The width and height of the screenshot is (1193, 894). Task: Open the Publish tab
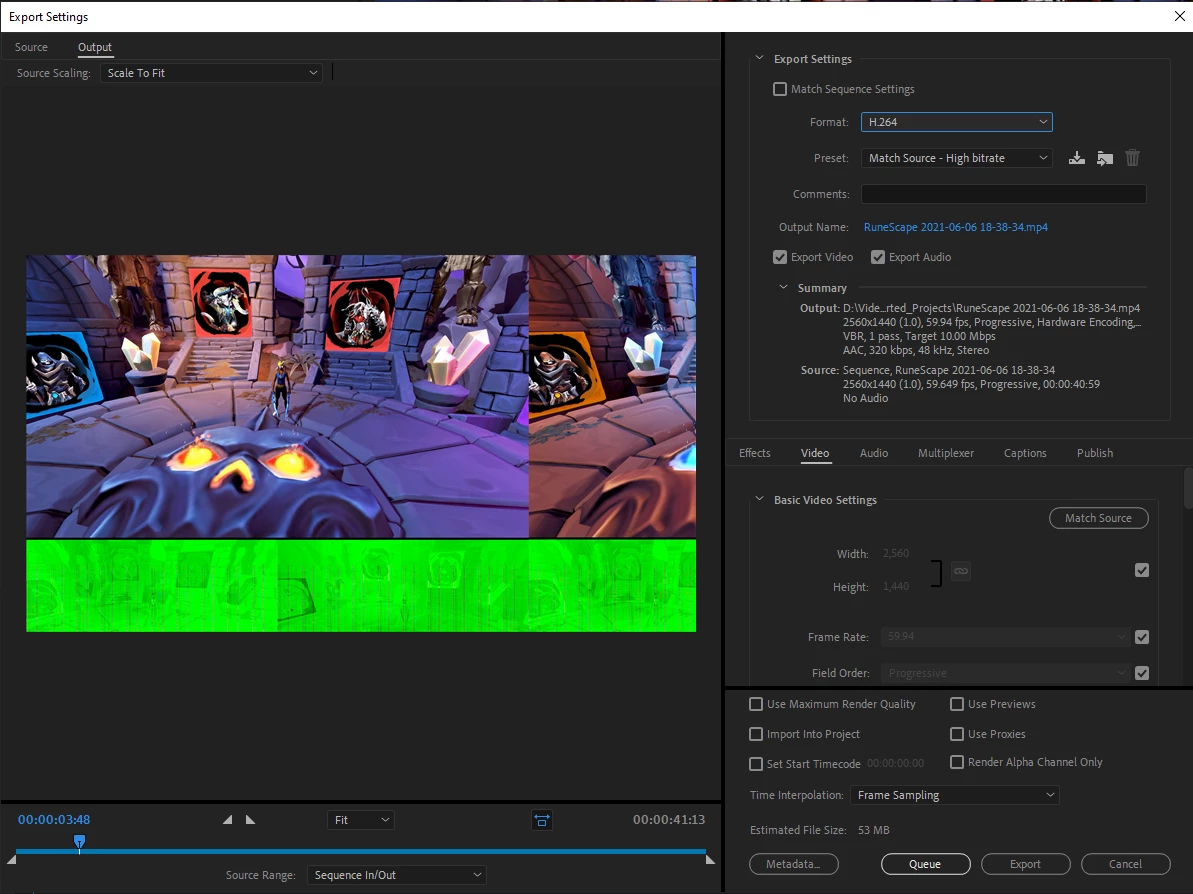point(1095,453)
